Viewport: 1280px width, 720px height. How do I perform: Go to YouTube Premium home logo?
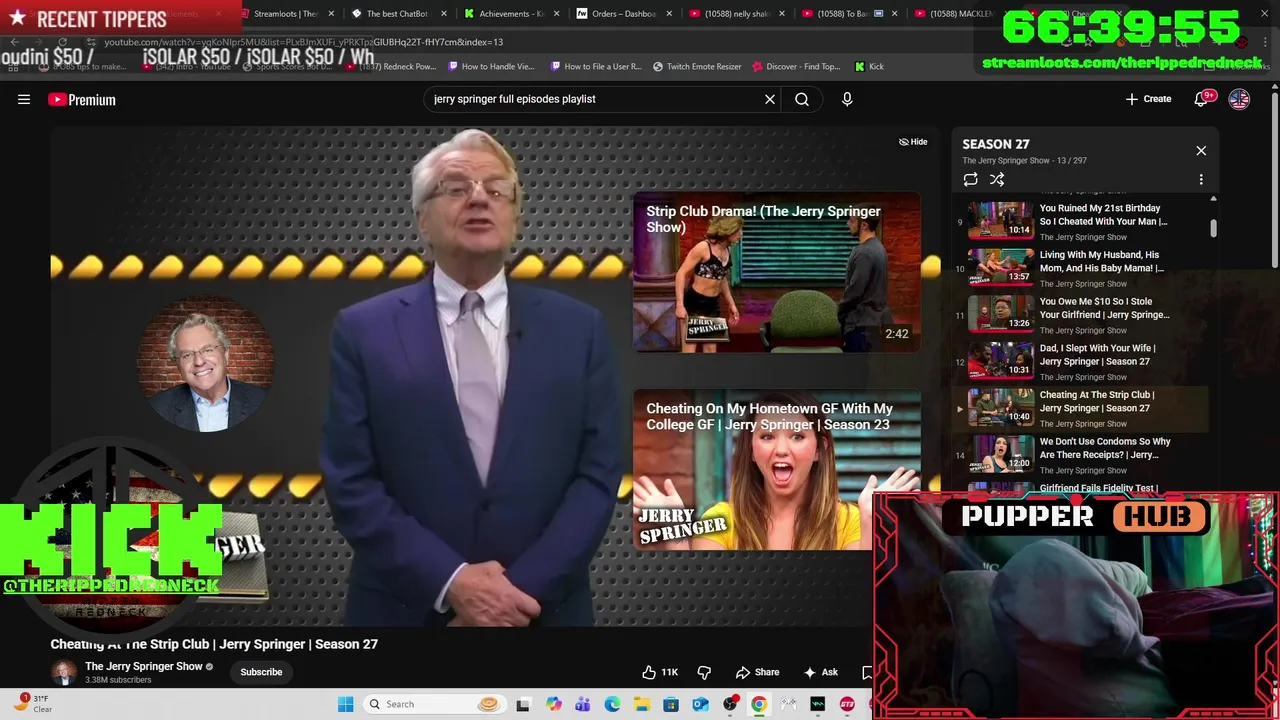[82, 99]
